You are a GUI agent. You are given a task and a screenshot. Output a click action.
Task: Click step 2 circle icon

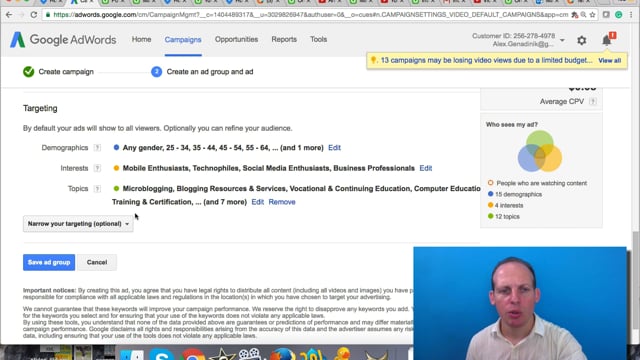click(x=156, y=72)
